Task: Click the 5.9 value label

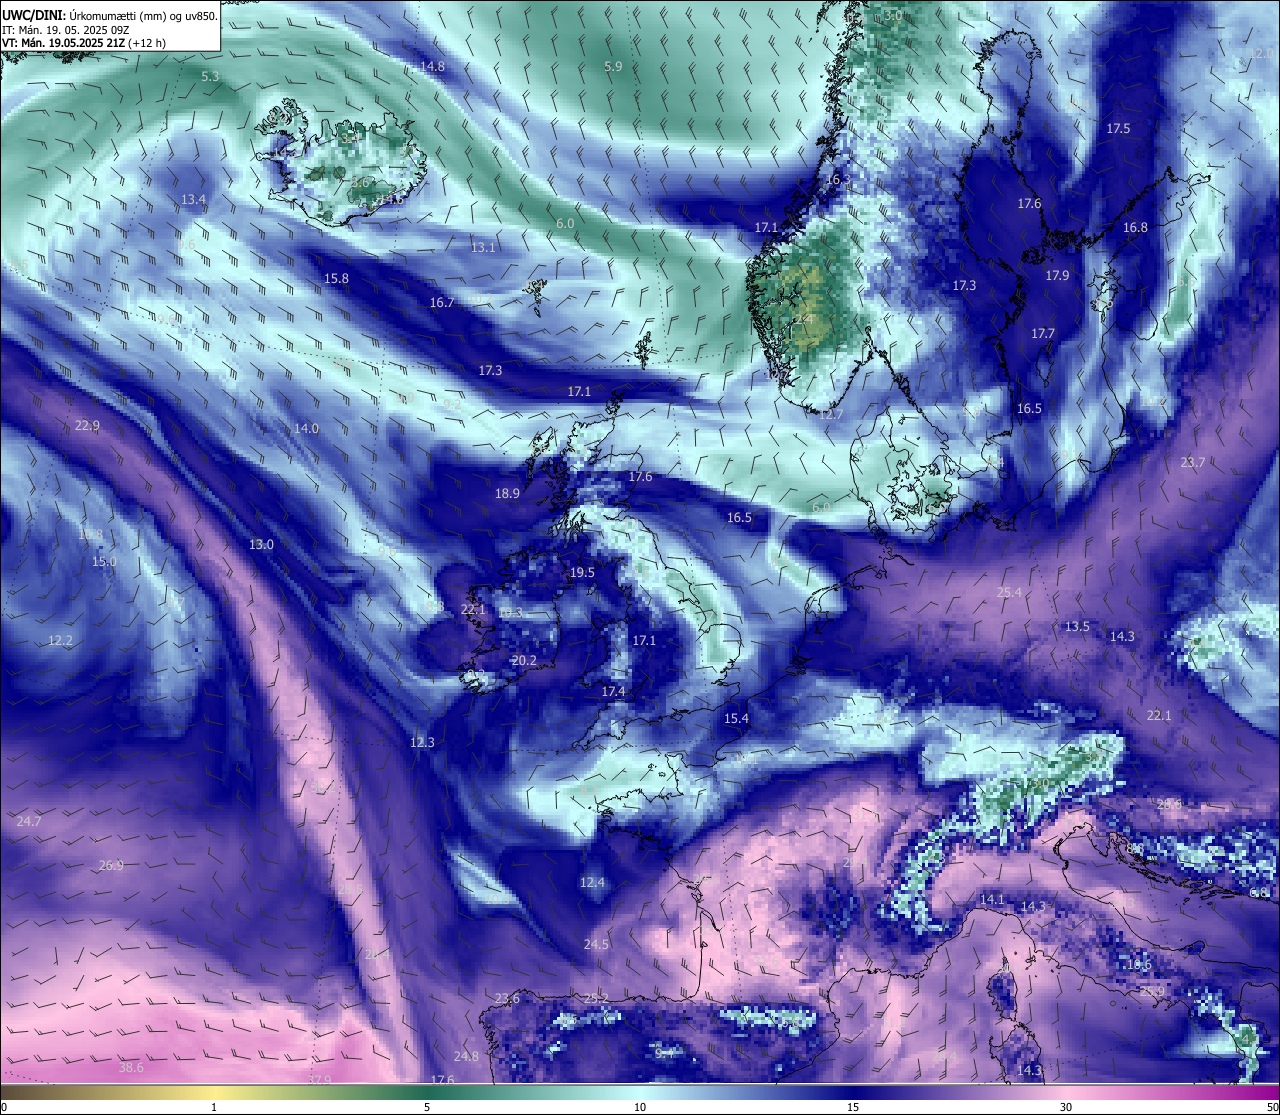Action: [x=613, y=66]
